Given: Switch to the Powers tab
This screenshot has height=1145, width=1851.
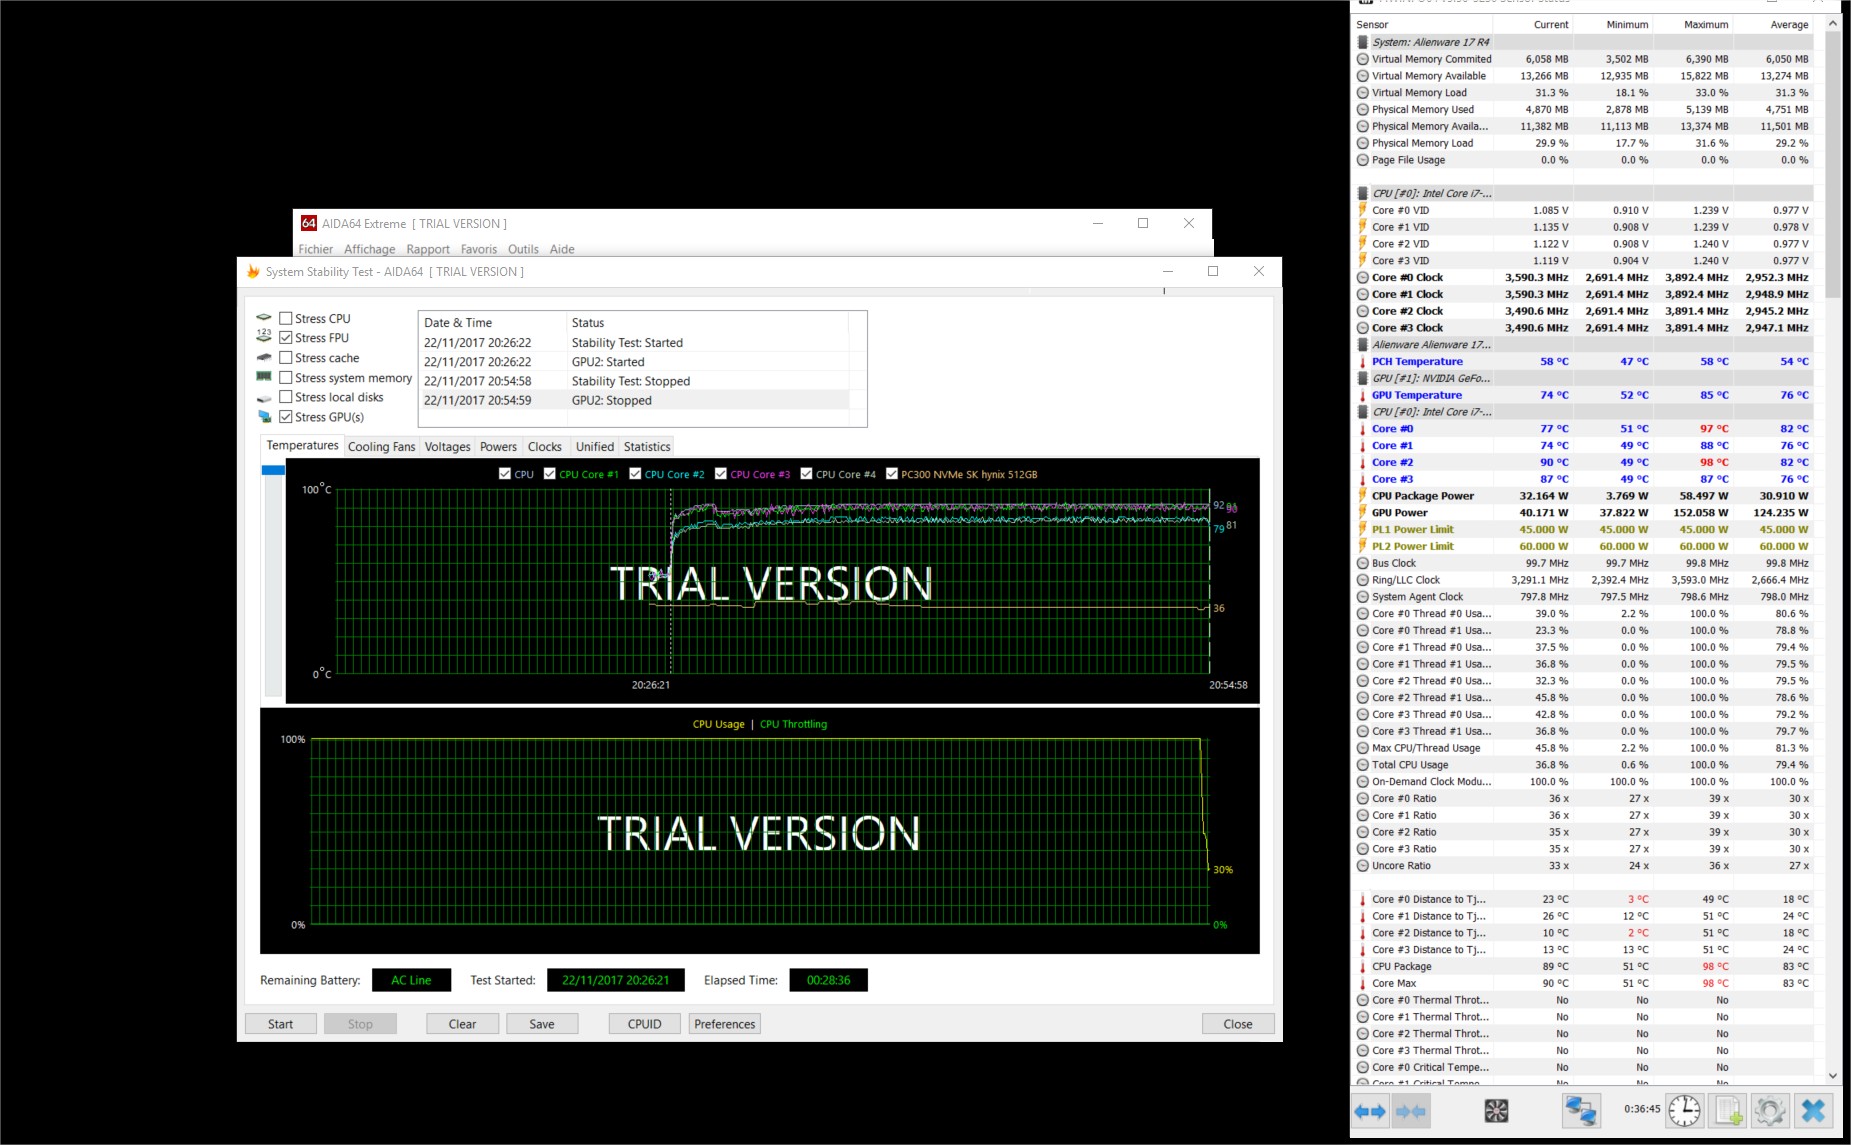Looking at the screenshot, I should pos(498,447).
